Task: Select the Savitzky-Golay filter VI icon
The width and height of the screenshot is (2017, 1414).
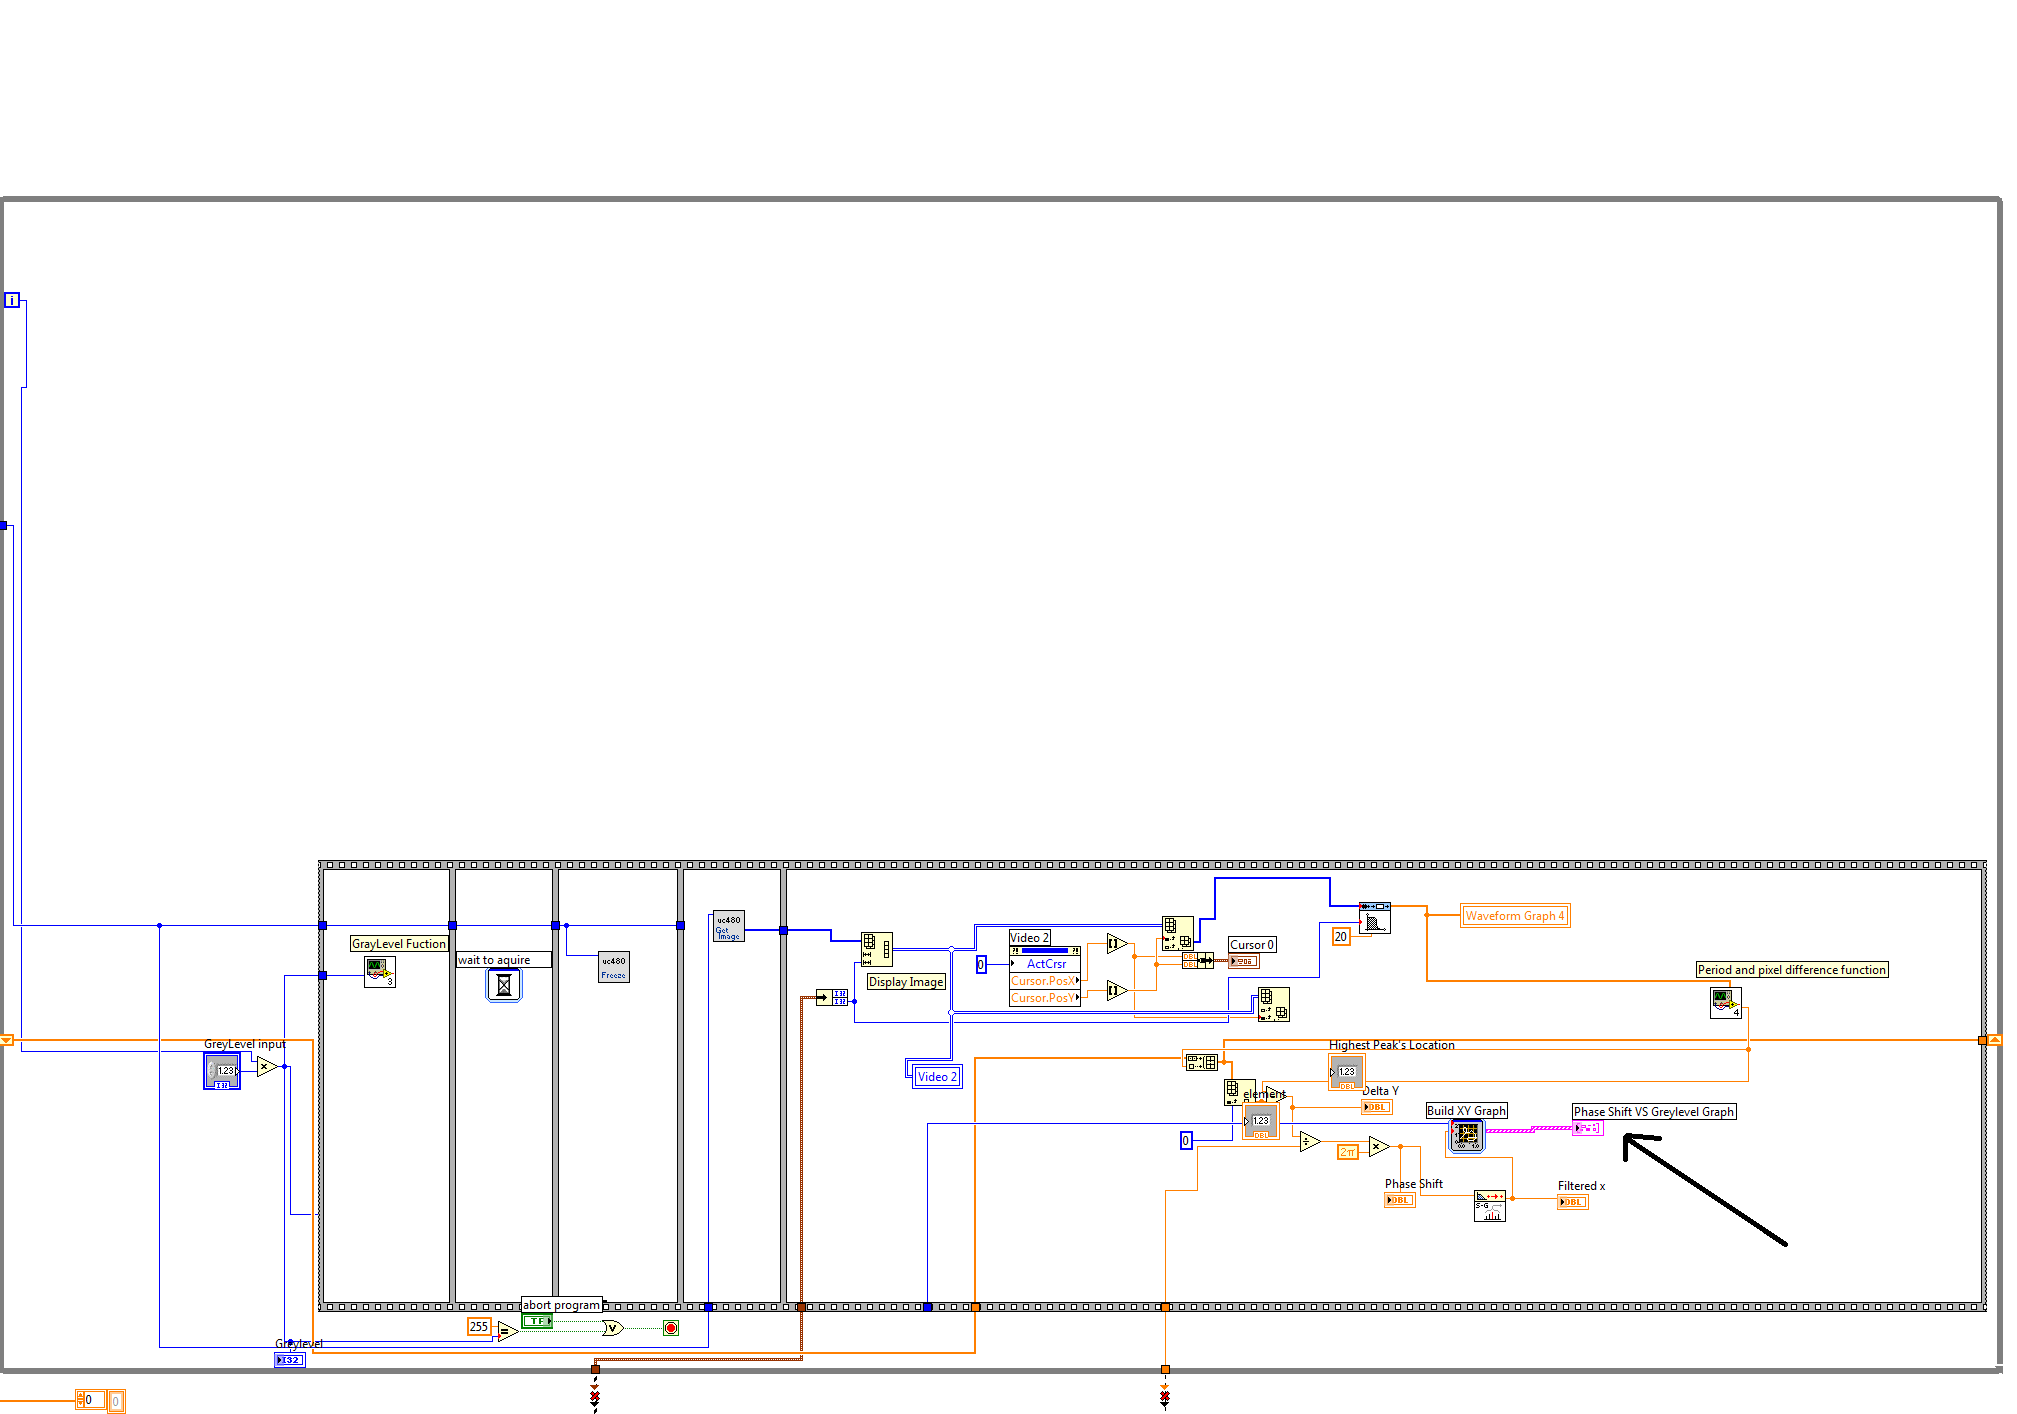Action: (x=1489, y=1206)
